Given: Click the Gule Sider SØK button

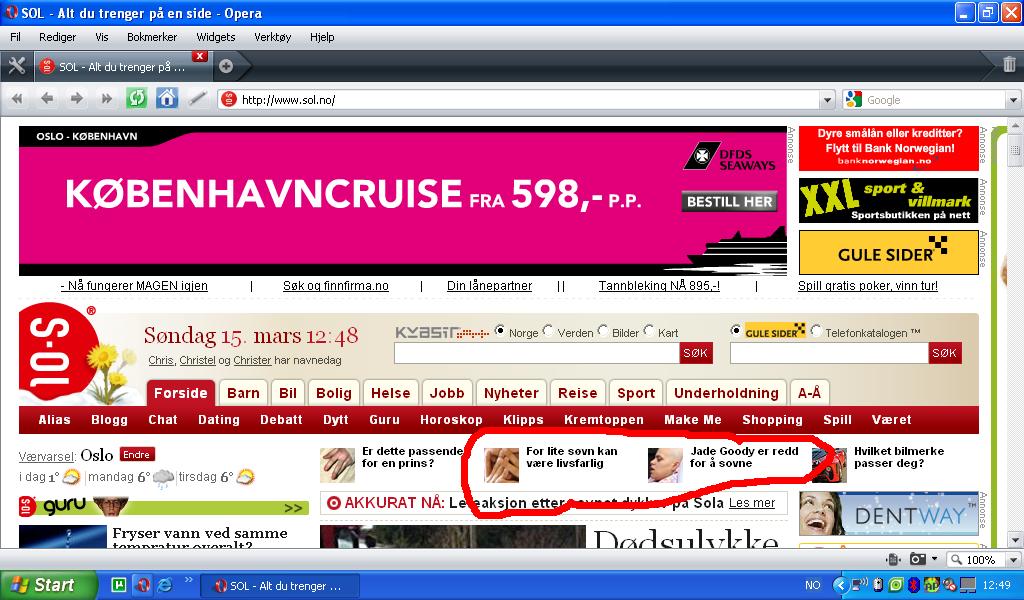Looking at the screenshot, I should click(x=944, y=353).
